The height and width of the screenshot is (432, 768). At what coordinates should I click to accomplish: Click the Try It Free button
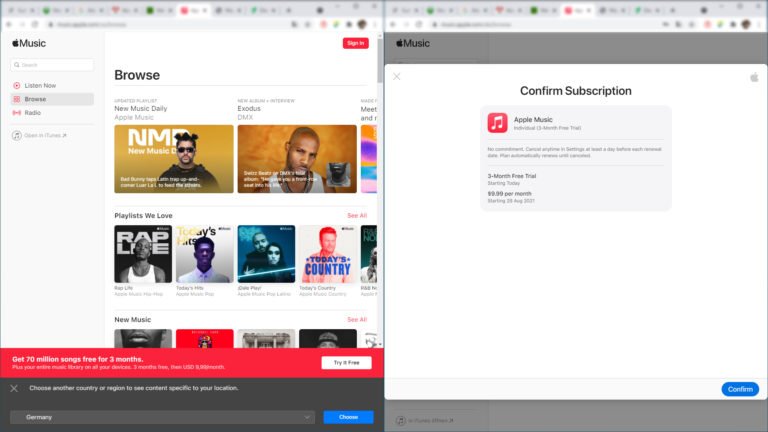(346, 362)
